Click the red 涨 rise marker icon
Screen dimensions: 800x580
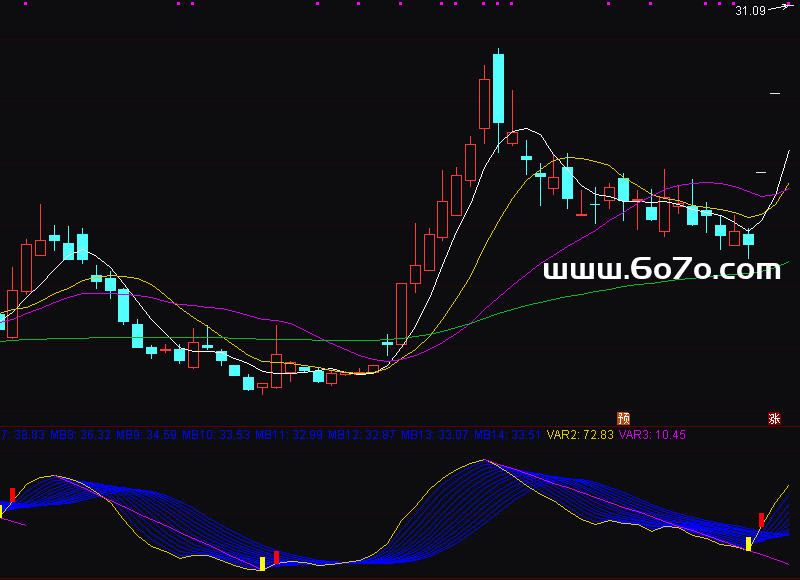tap(773, 418)
